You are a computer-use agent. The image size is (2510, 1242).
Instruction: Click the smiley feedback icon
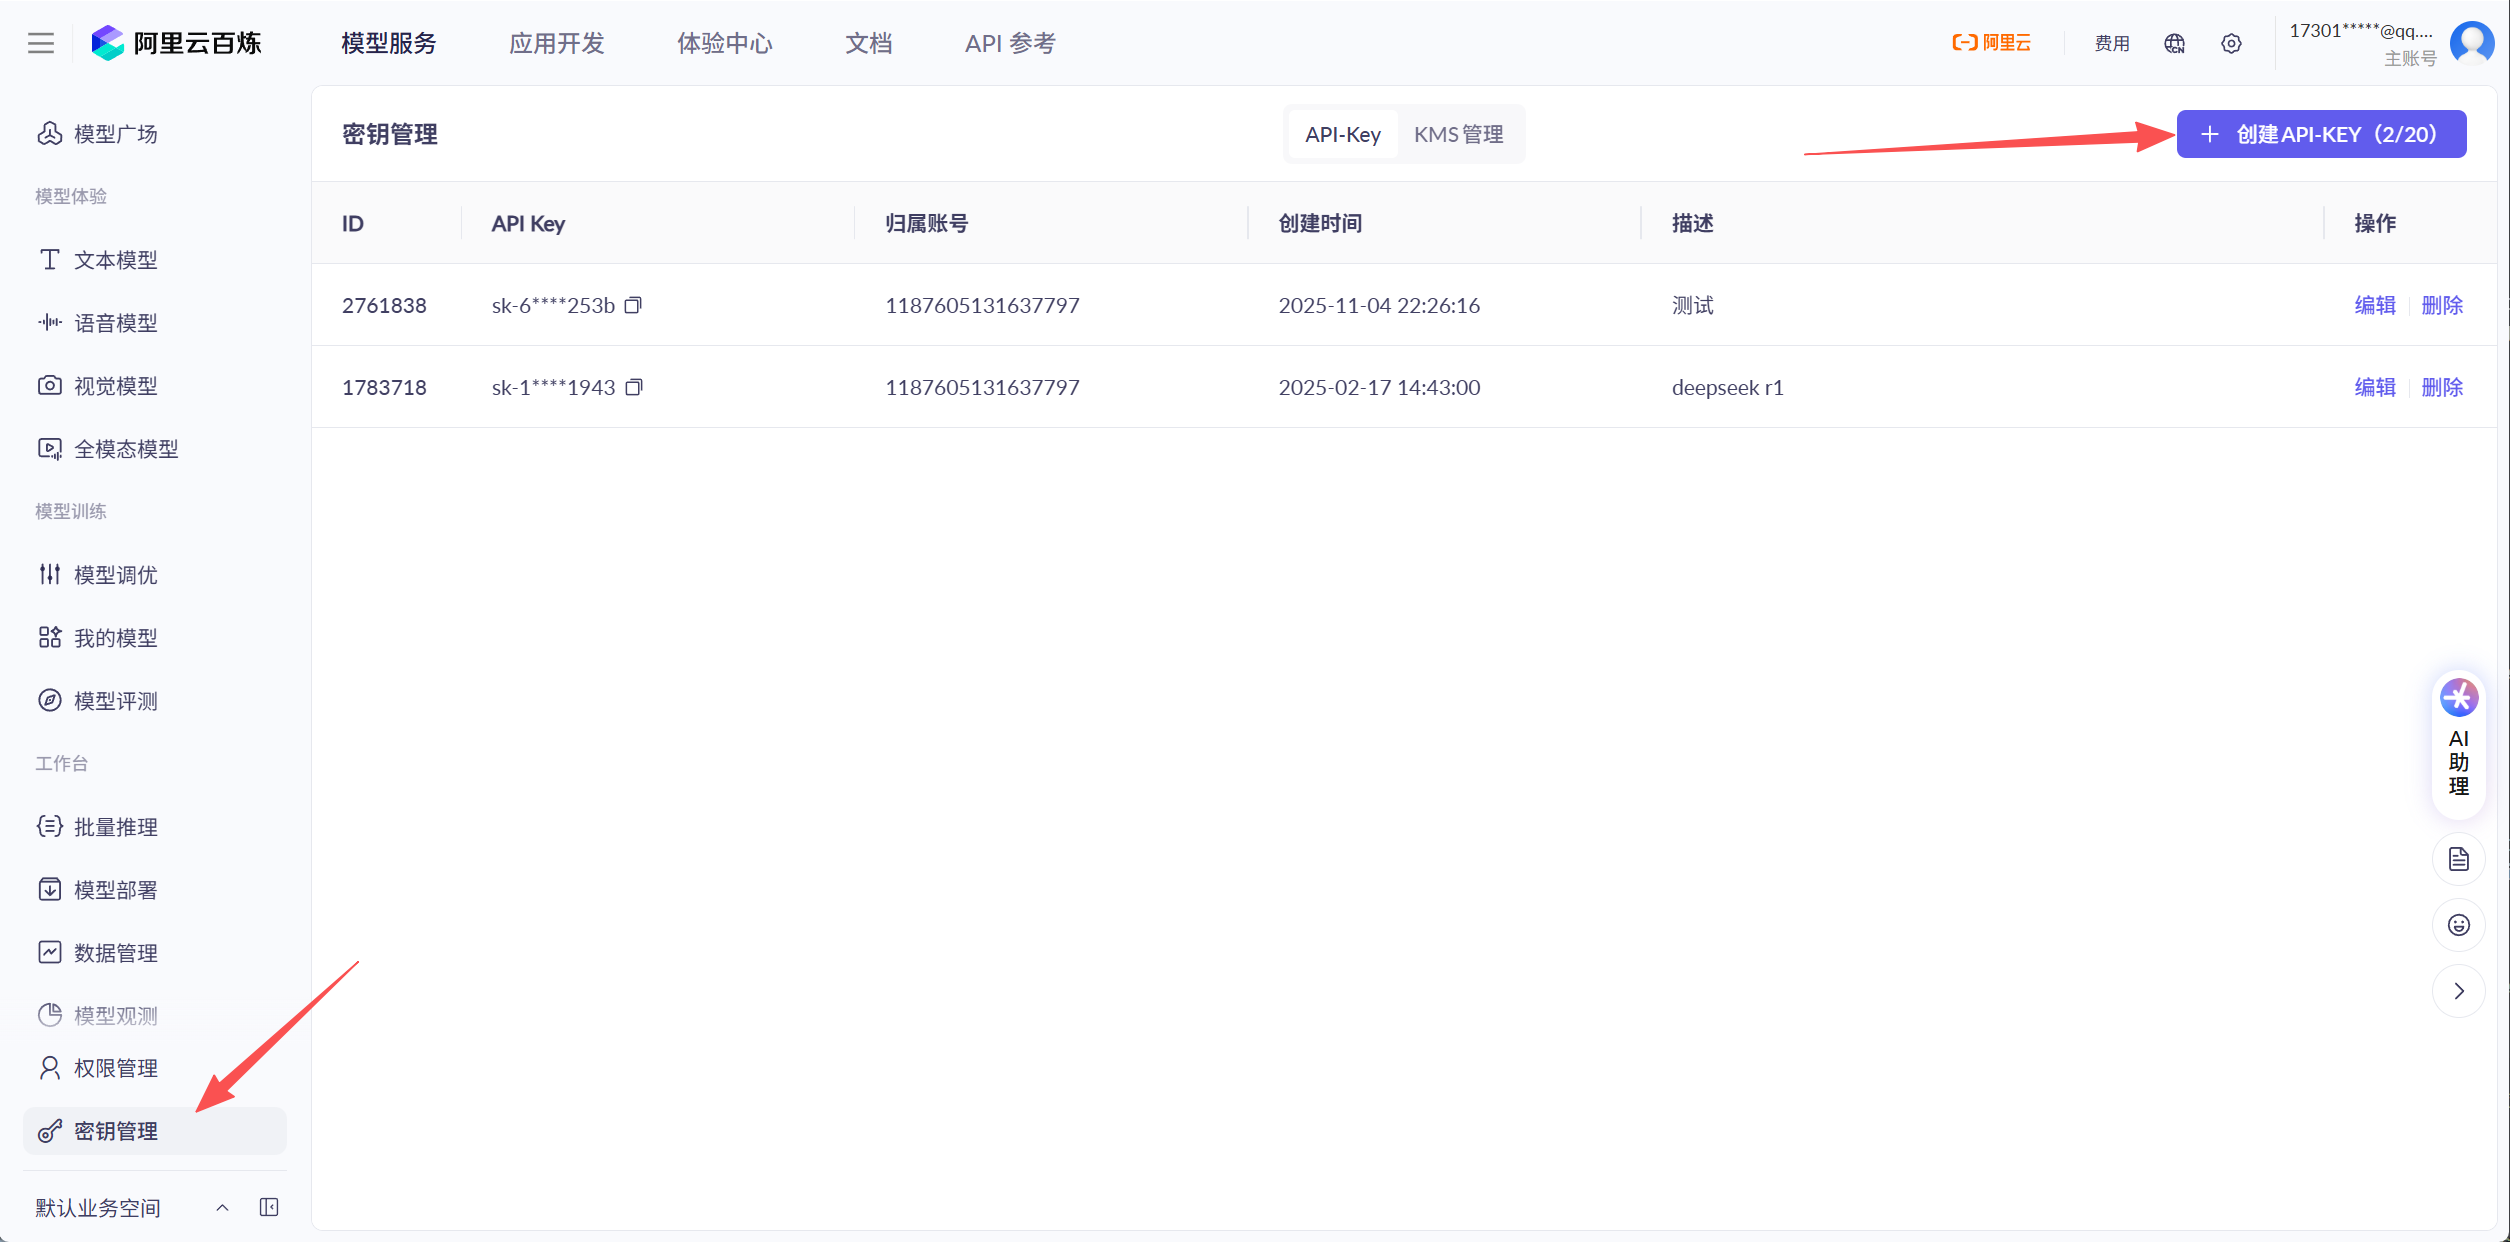click(x=2458, y=925)
